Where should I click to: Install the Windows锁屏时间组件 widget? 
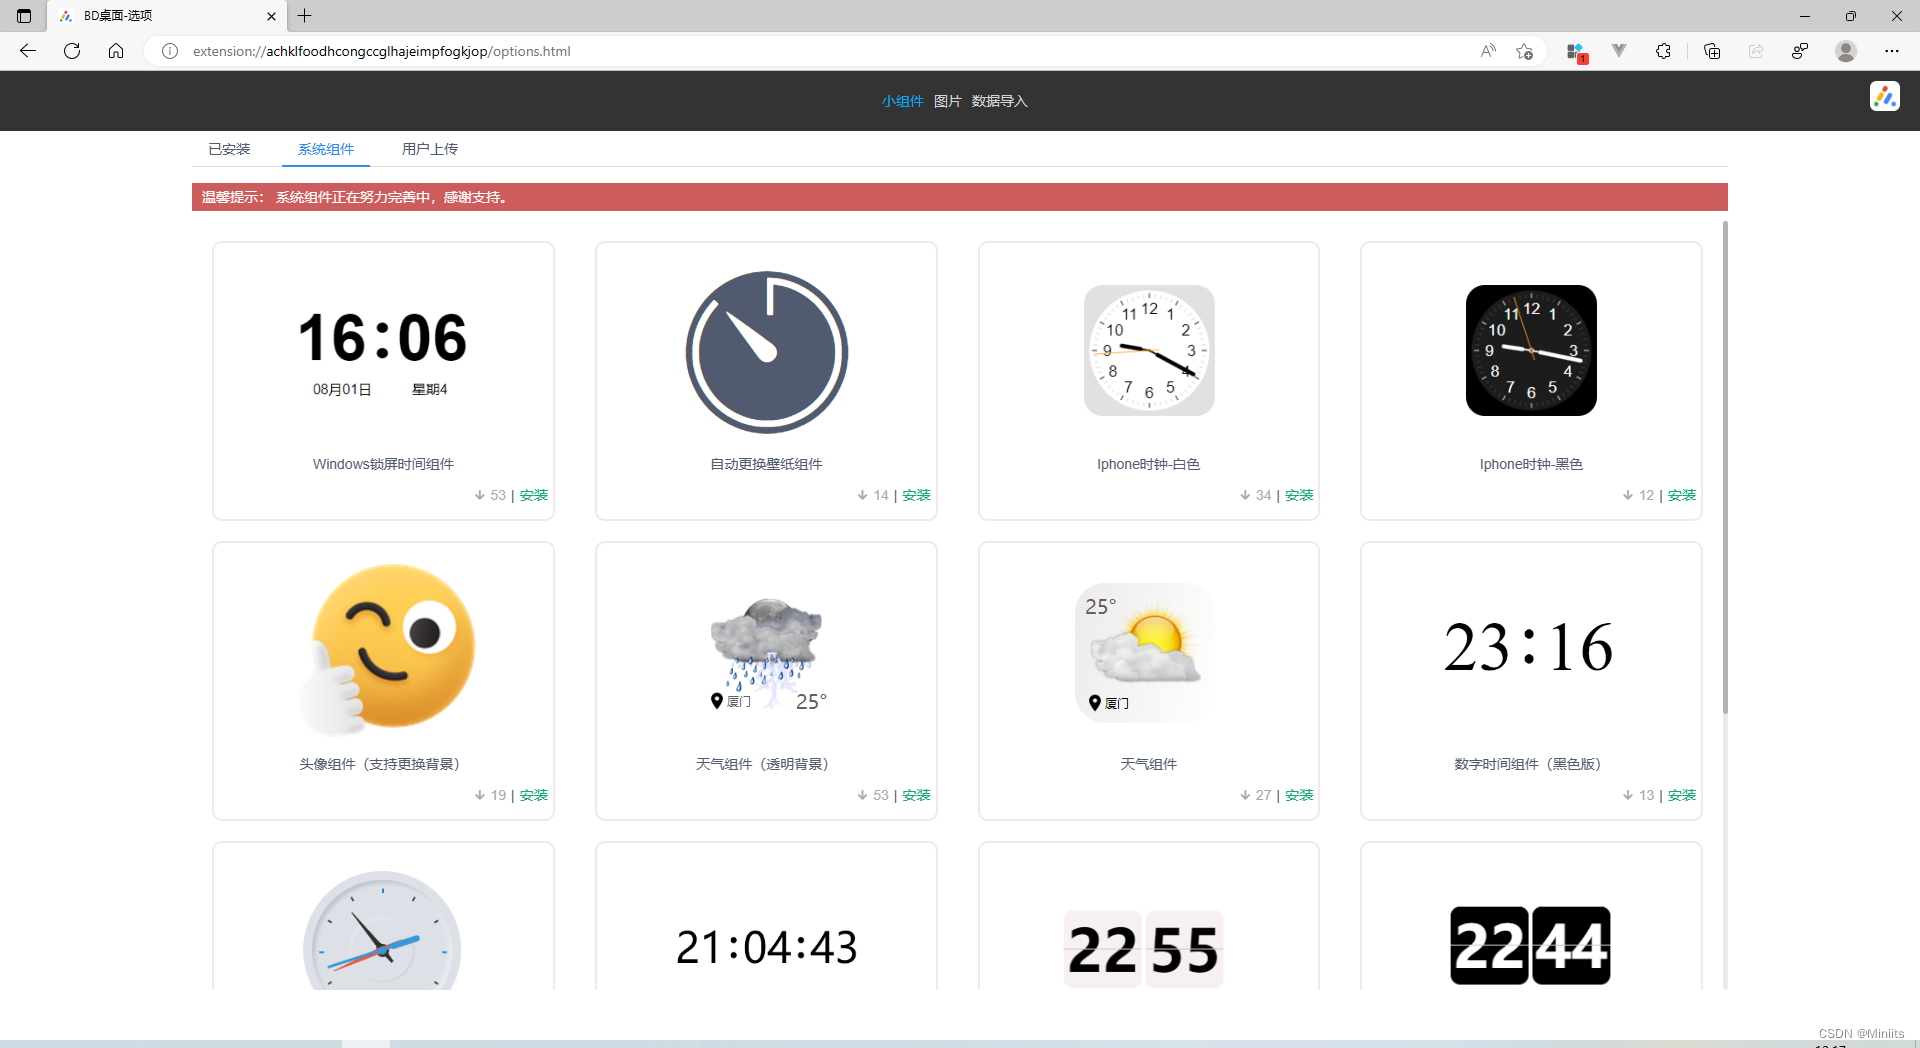pos(534,495)
